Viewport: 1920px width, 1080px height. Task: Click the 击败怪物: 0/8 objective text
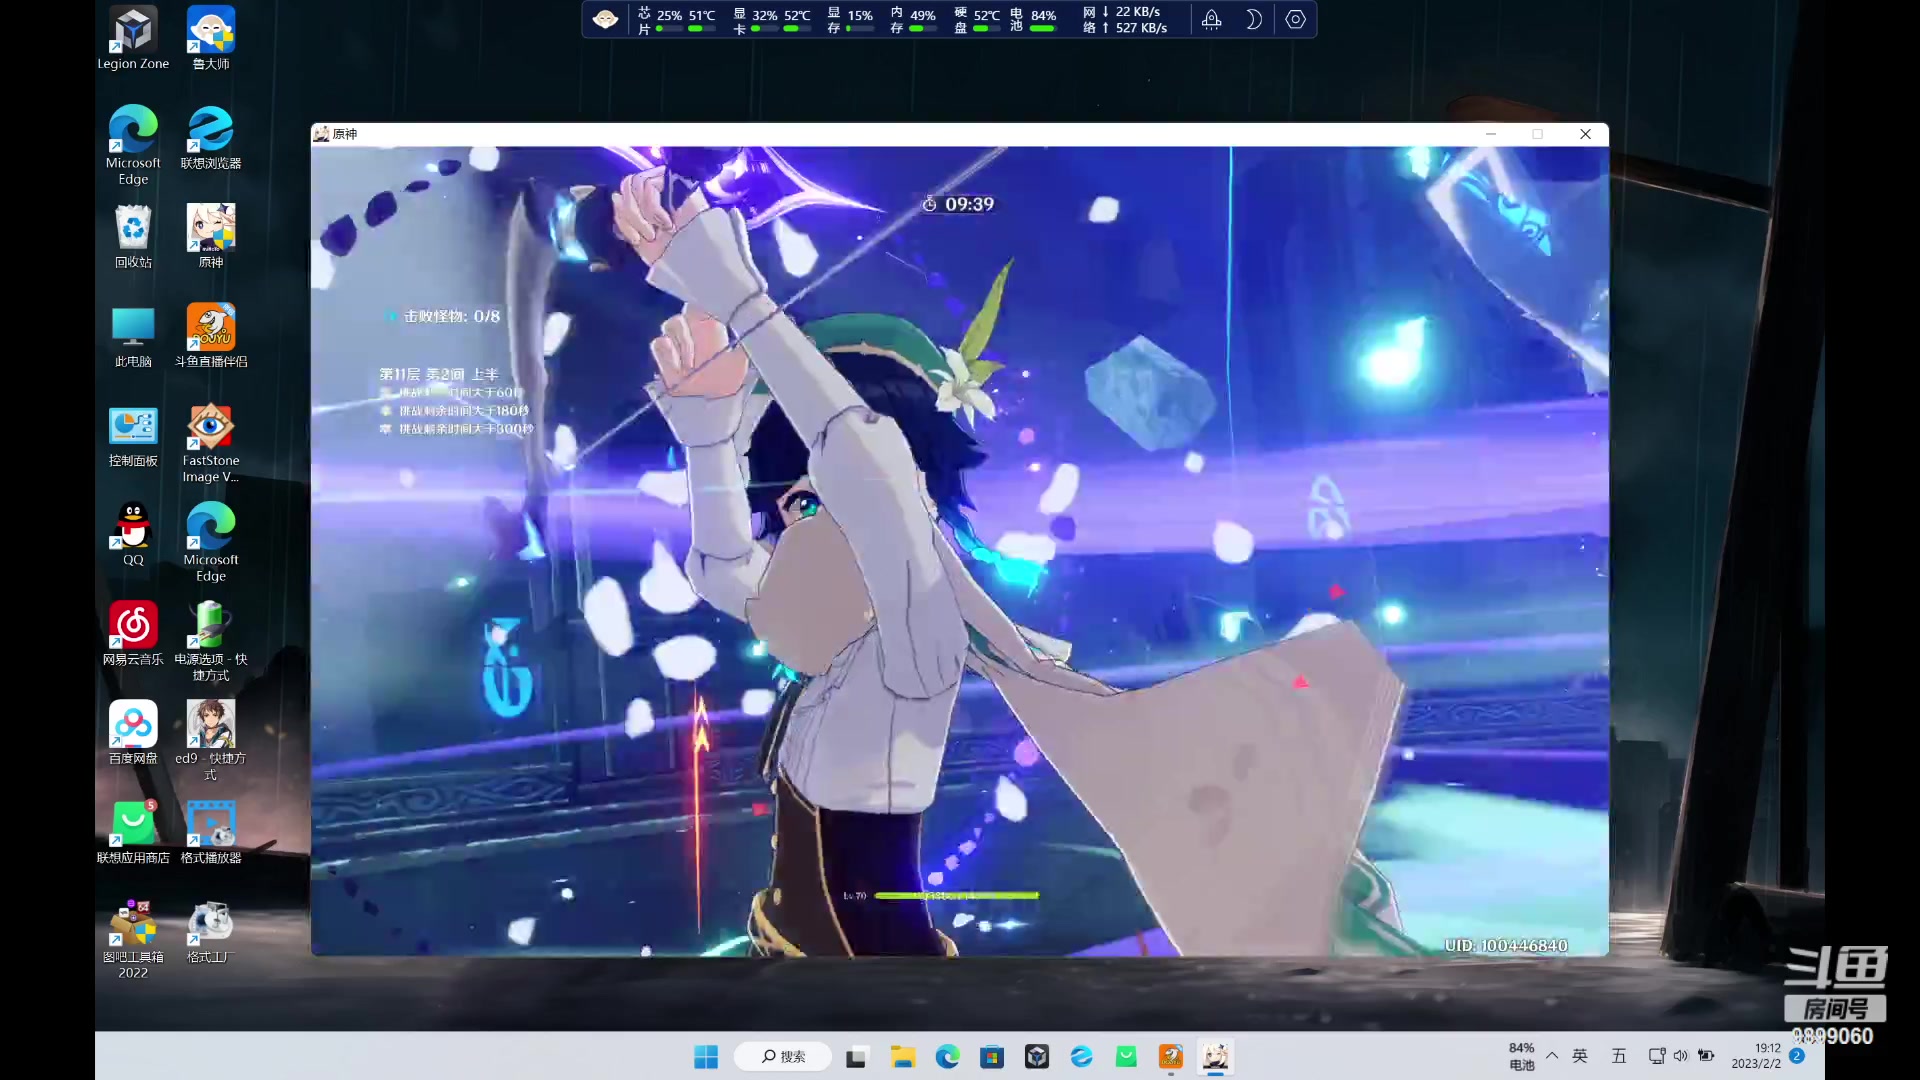pos(452,316)
